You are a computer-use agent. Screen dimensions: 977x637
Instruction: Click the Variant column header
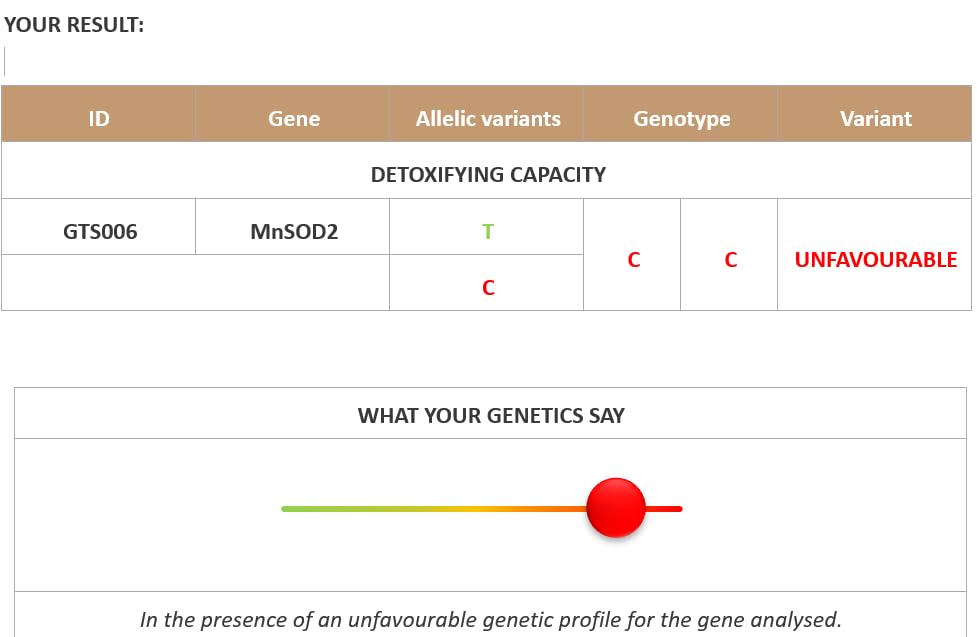click(875, 119)
